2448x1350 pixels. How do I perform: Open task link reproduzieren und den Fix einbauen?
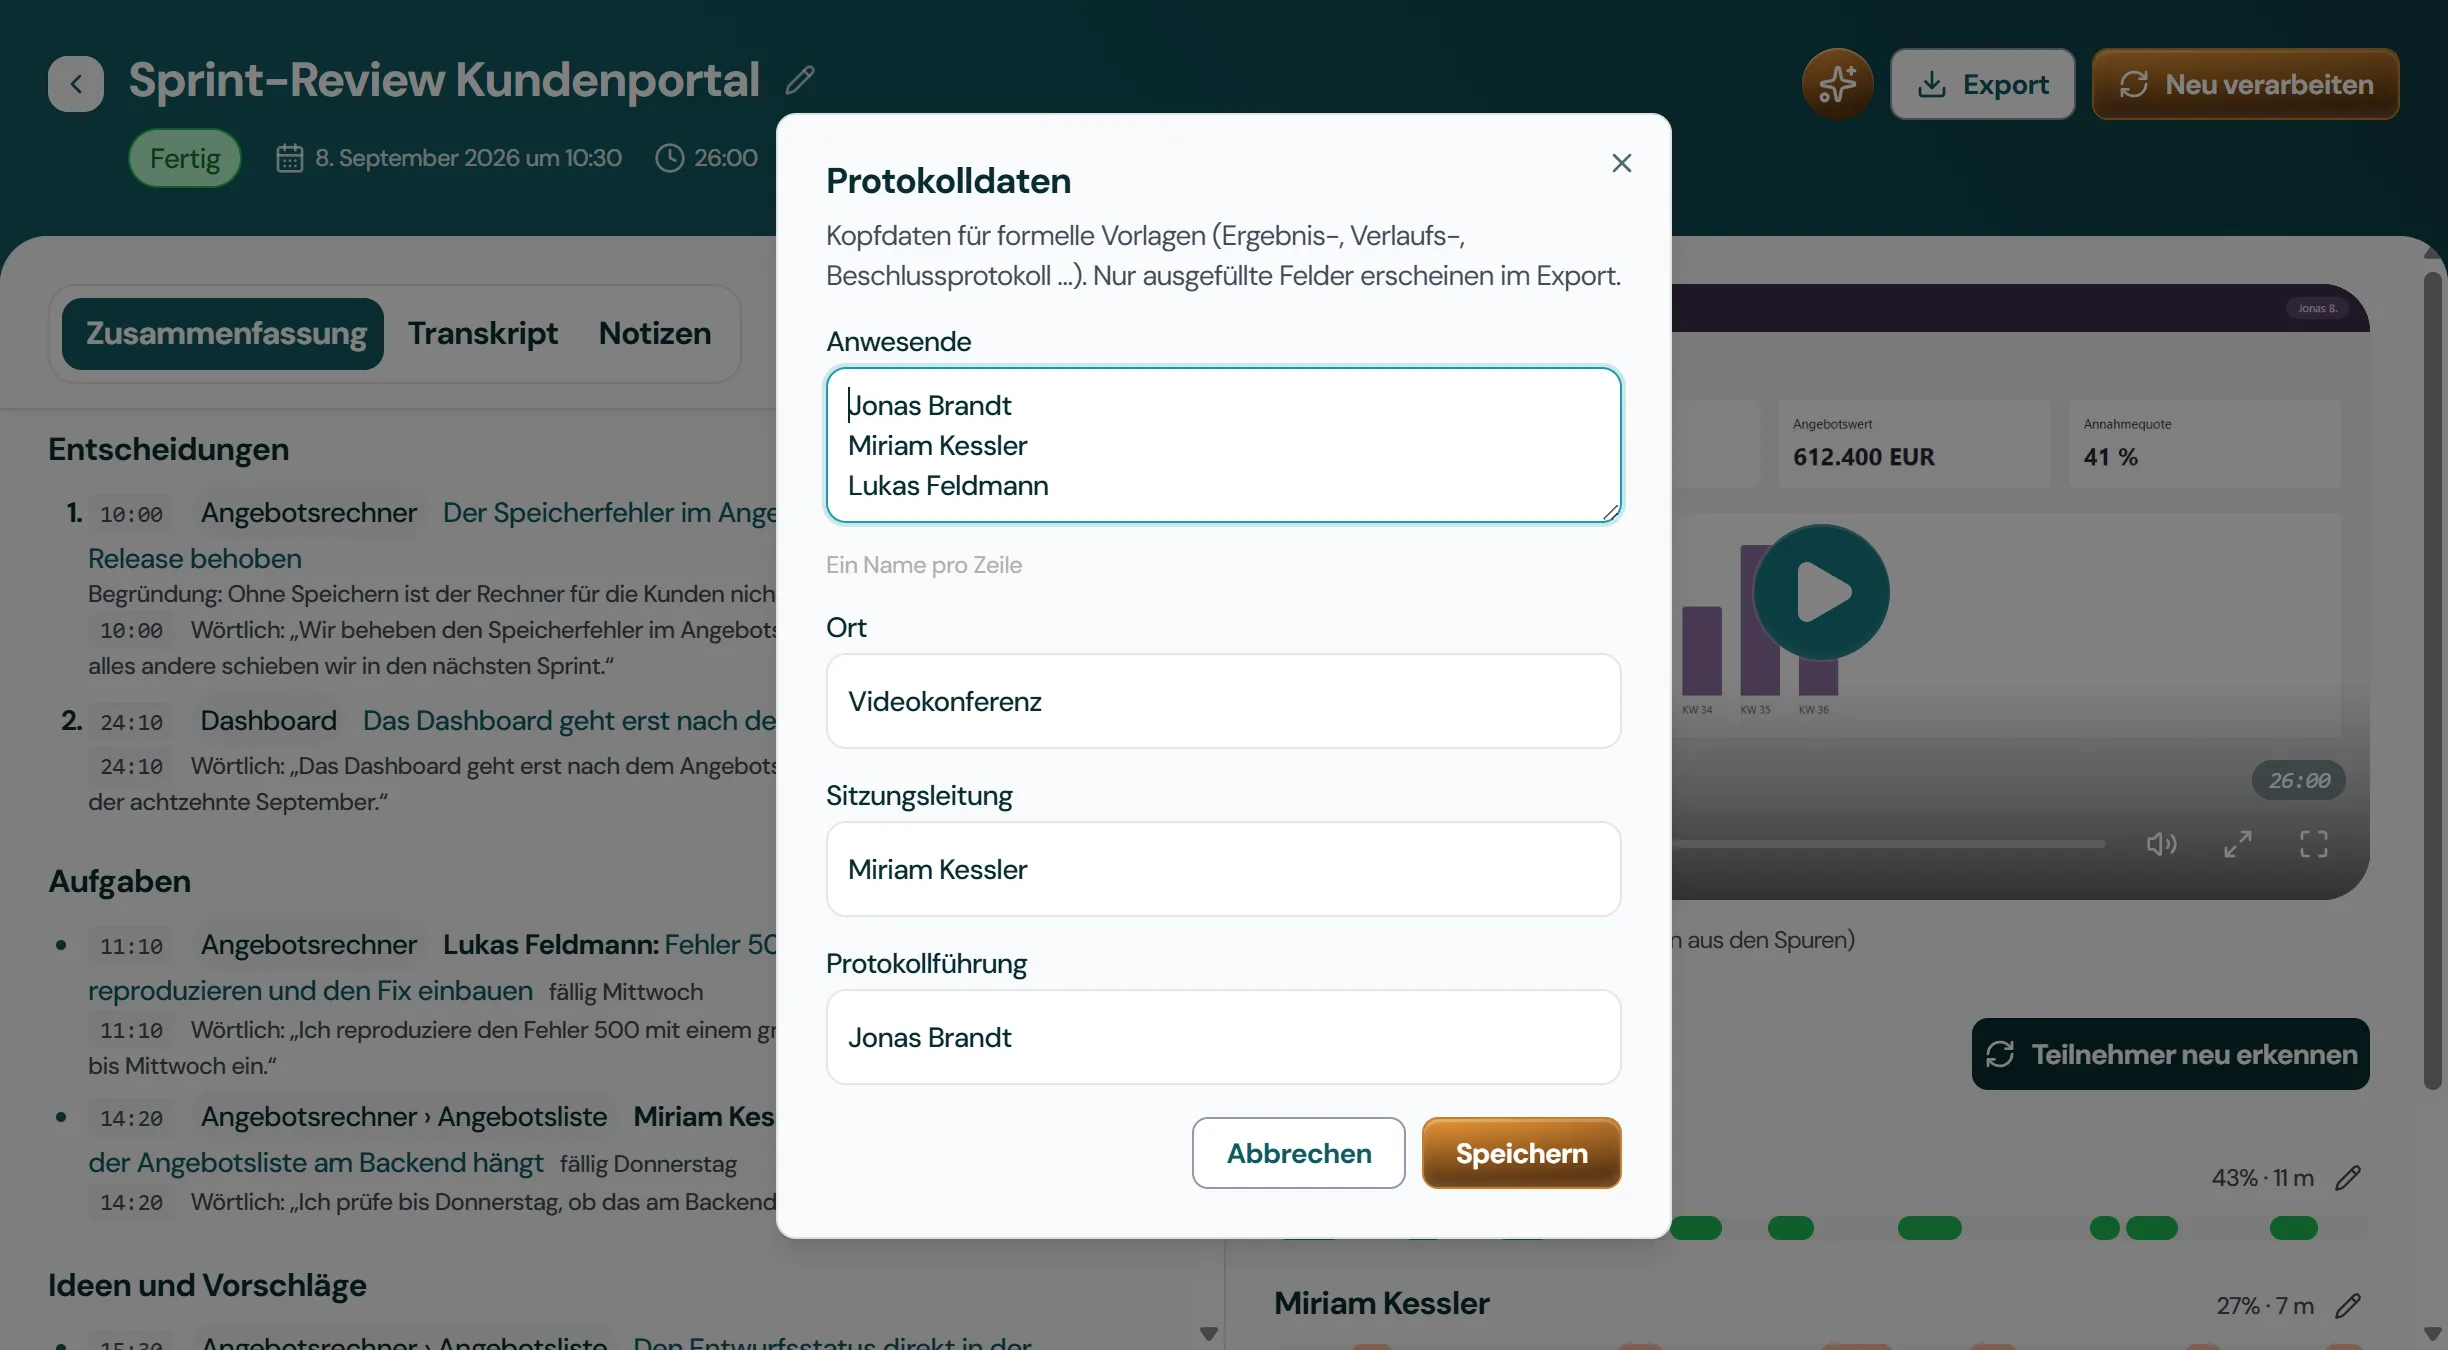[310, 990]
